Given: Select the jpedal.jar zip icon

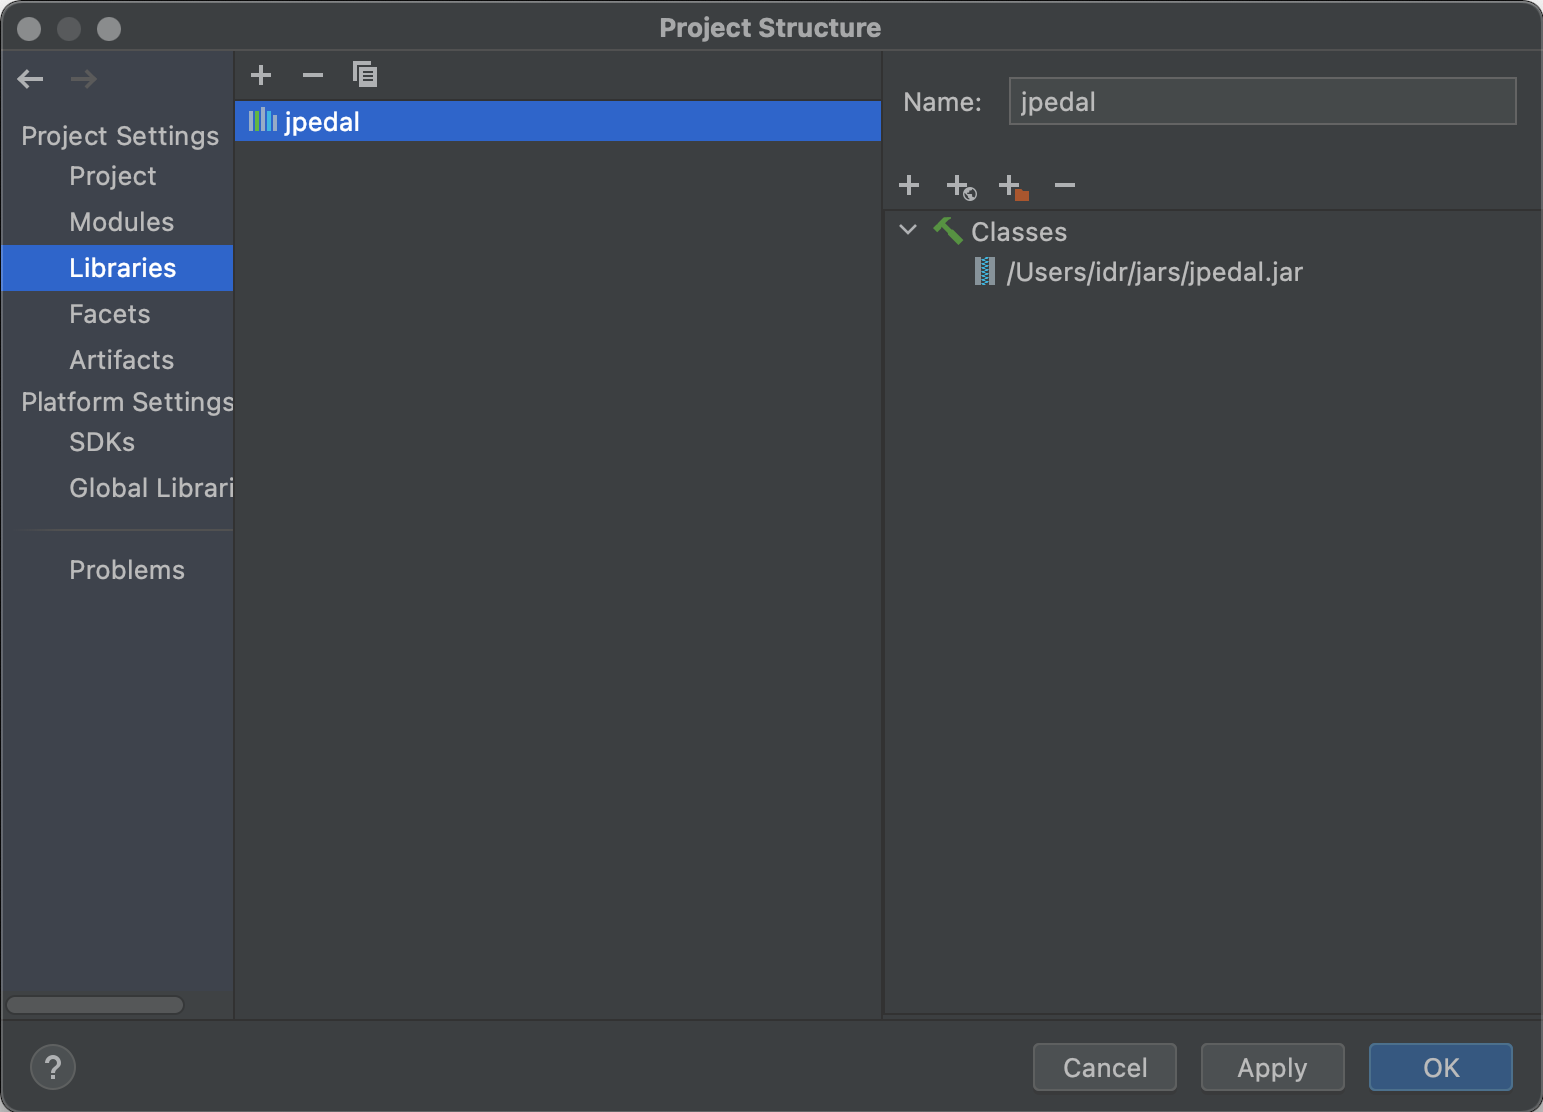Looking at the screenshot, I should 986,271.
